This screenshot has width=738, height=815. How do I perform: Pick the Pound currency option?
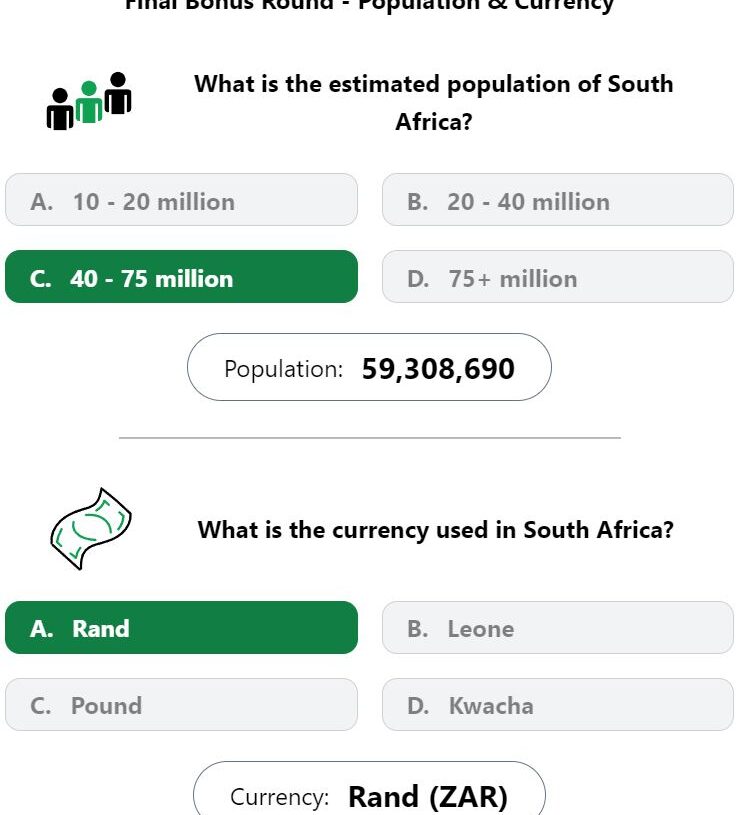click(x=181, y=704)
